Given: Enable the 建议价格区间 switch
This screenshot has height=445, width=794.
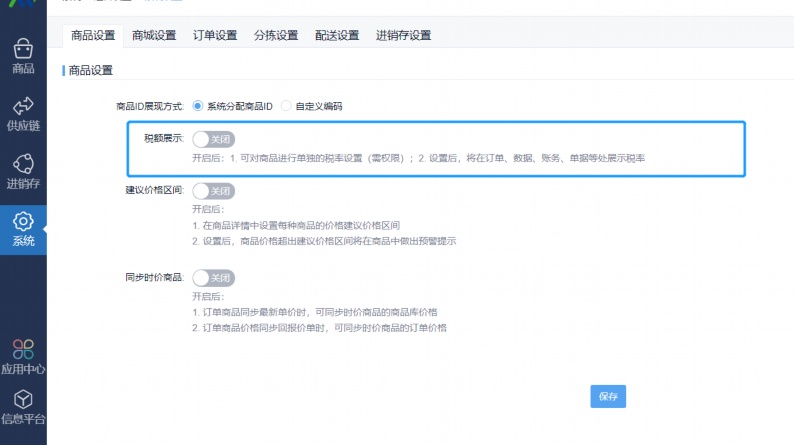Looking at the screenshot, I should [x=214, y=191].
